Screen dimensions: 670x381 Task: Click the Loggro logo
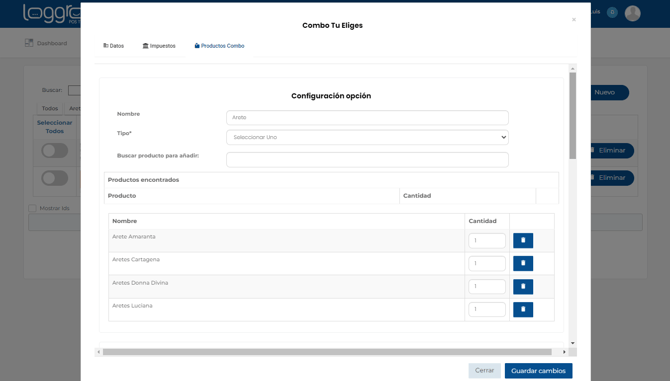click(x=51, y=14)
